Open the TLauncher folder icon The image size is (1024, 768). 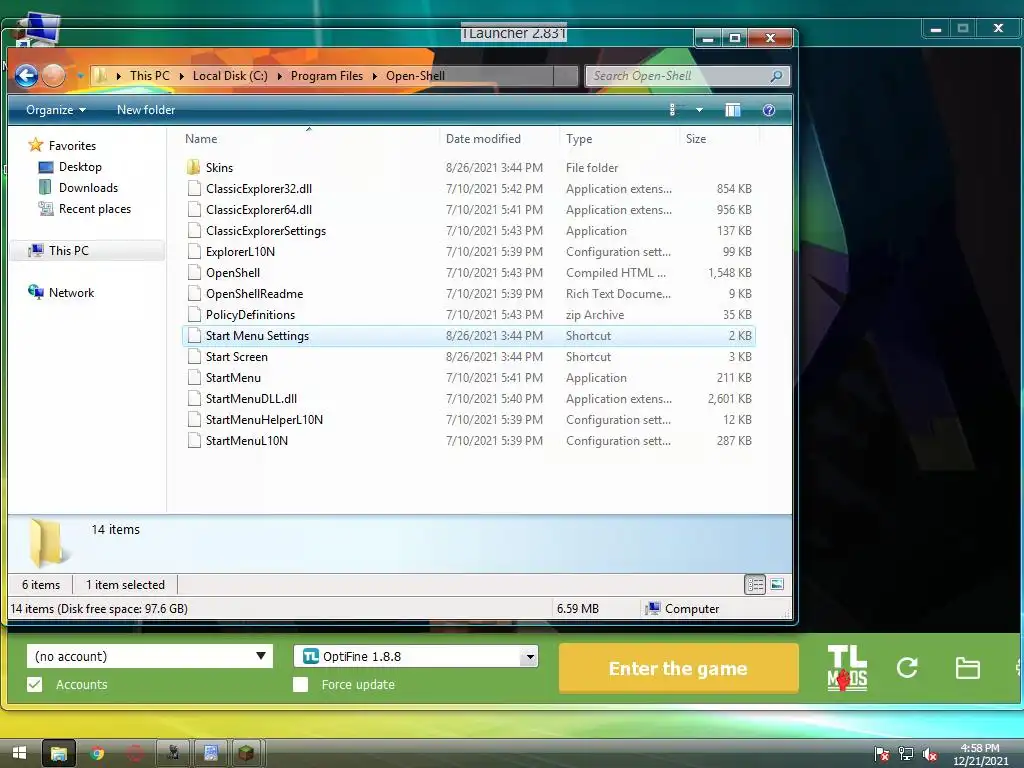pyautogui.click(x=967, y=668)
